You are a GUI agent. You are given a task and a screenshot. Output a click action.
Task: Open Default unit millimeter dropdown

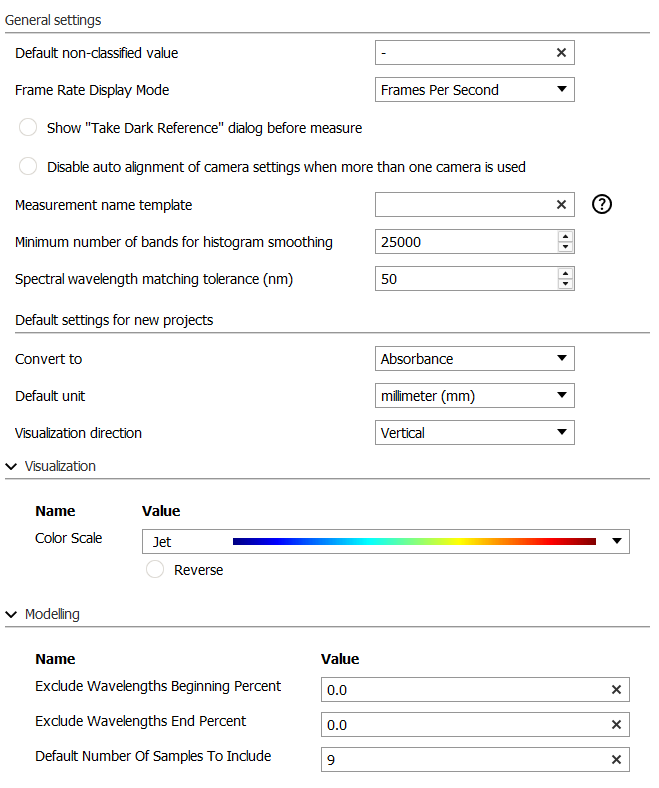[x=474, y=396]
